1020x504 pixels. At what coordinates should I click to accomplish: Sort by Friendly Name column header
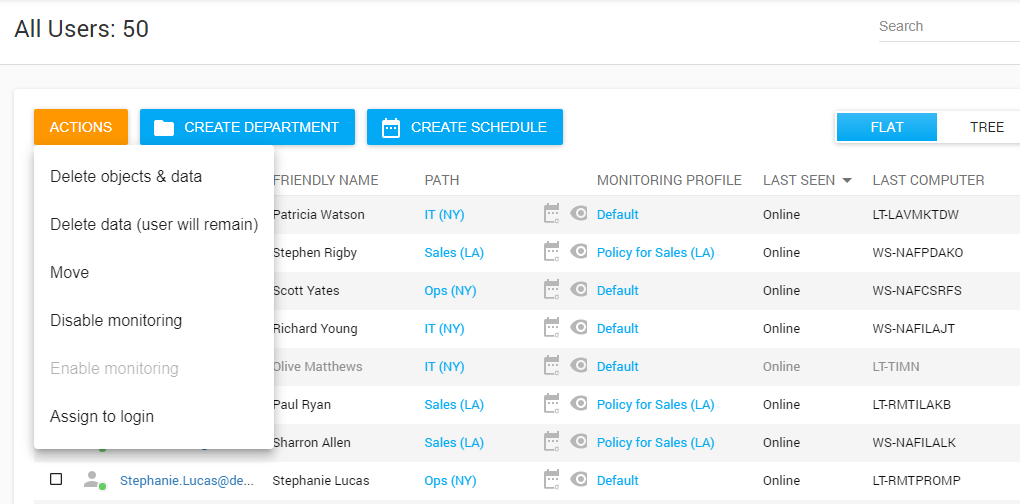coord(325,180)
